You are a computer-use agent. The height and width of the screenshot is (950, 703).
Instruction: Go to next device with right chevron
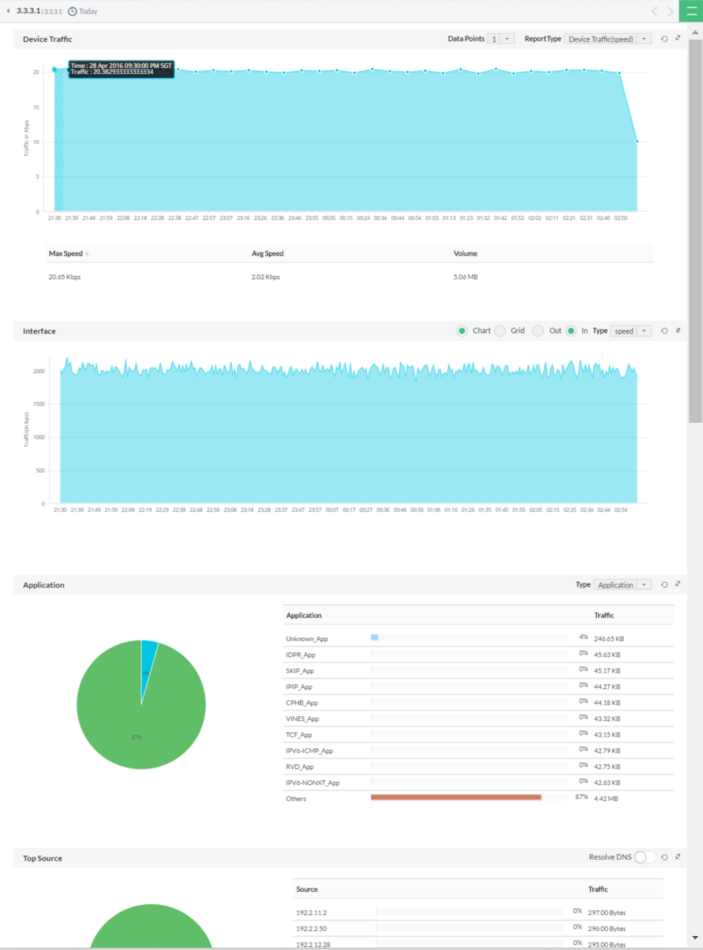coord(670,11)
